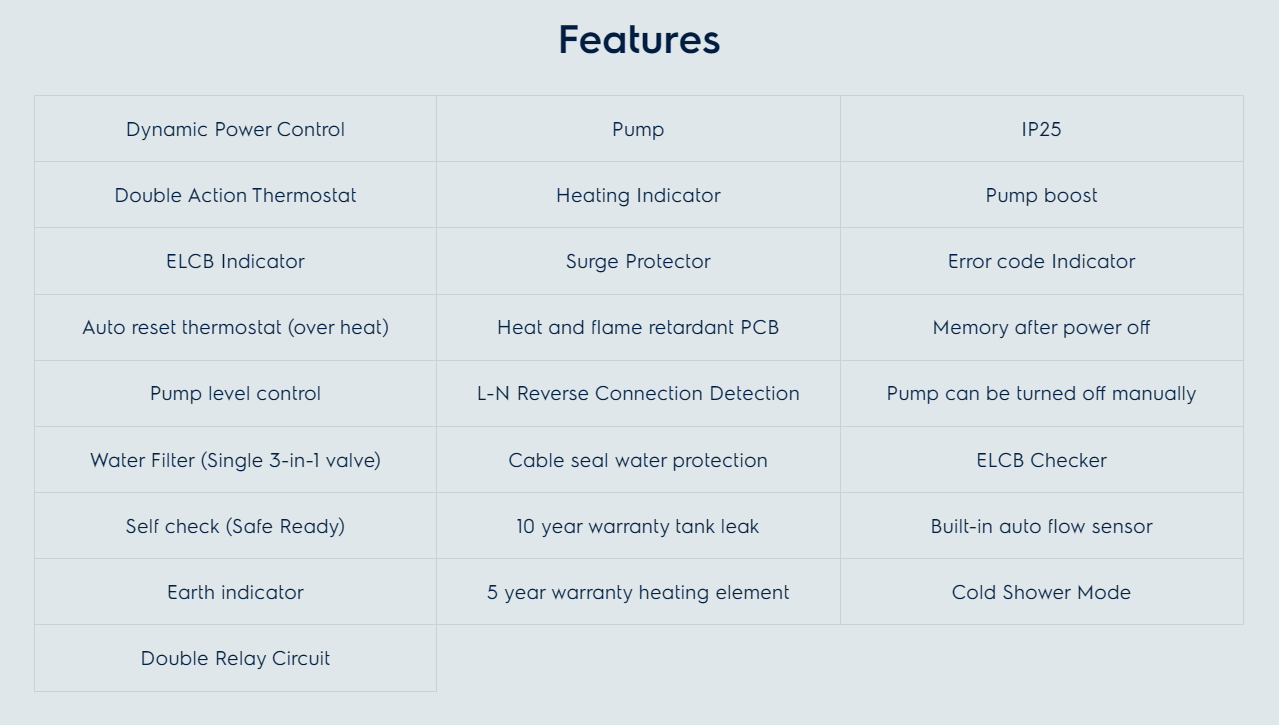
Task: Select L-N Reverse Connection Detection cell
Action: [x=638, y=394]
